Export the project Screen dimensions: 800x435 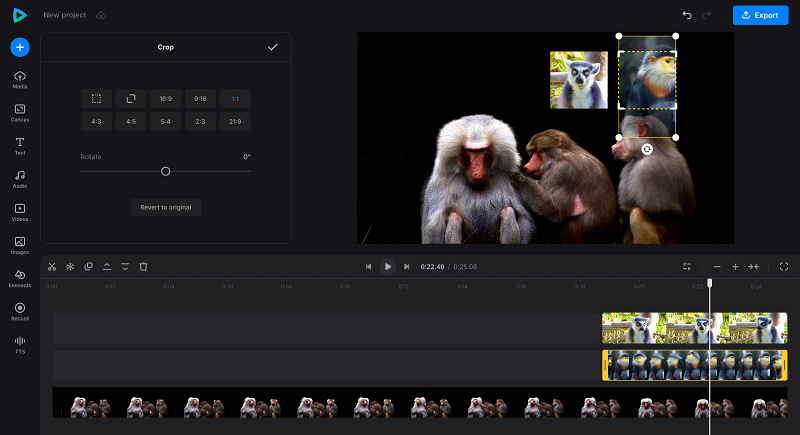point(760,15)
